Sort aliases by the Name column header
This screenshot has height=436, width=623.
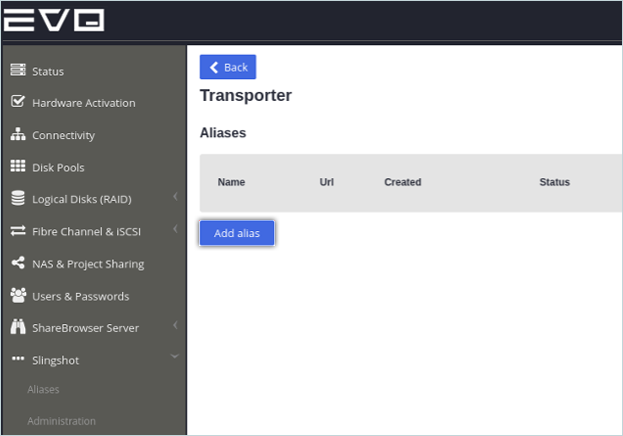231,182
